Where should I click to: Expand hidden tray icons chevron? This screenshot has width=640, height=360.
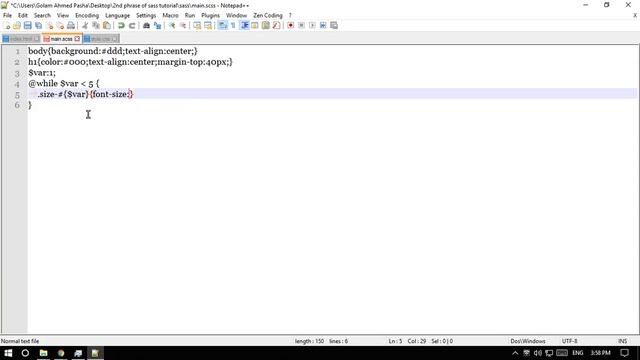(515, 353)
